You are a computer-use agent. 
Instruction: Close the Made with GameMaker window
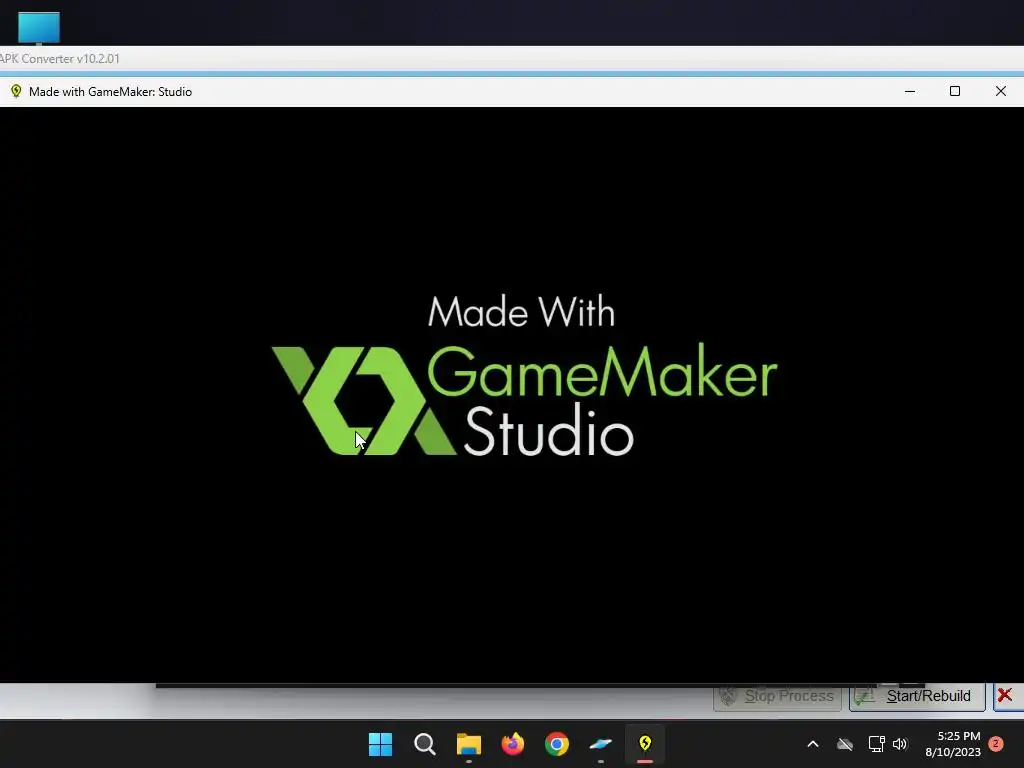[x=1000, y=91]
